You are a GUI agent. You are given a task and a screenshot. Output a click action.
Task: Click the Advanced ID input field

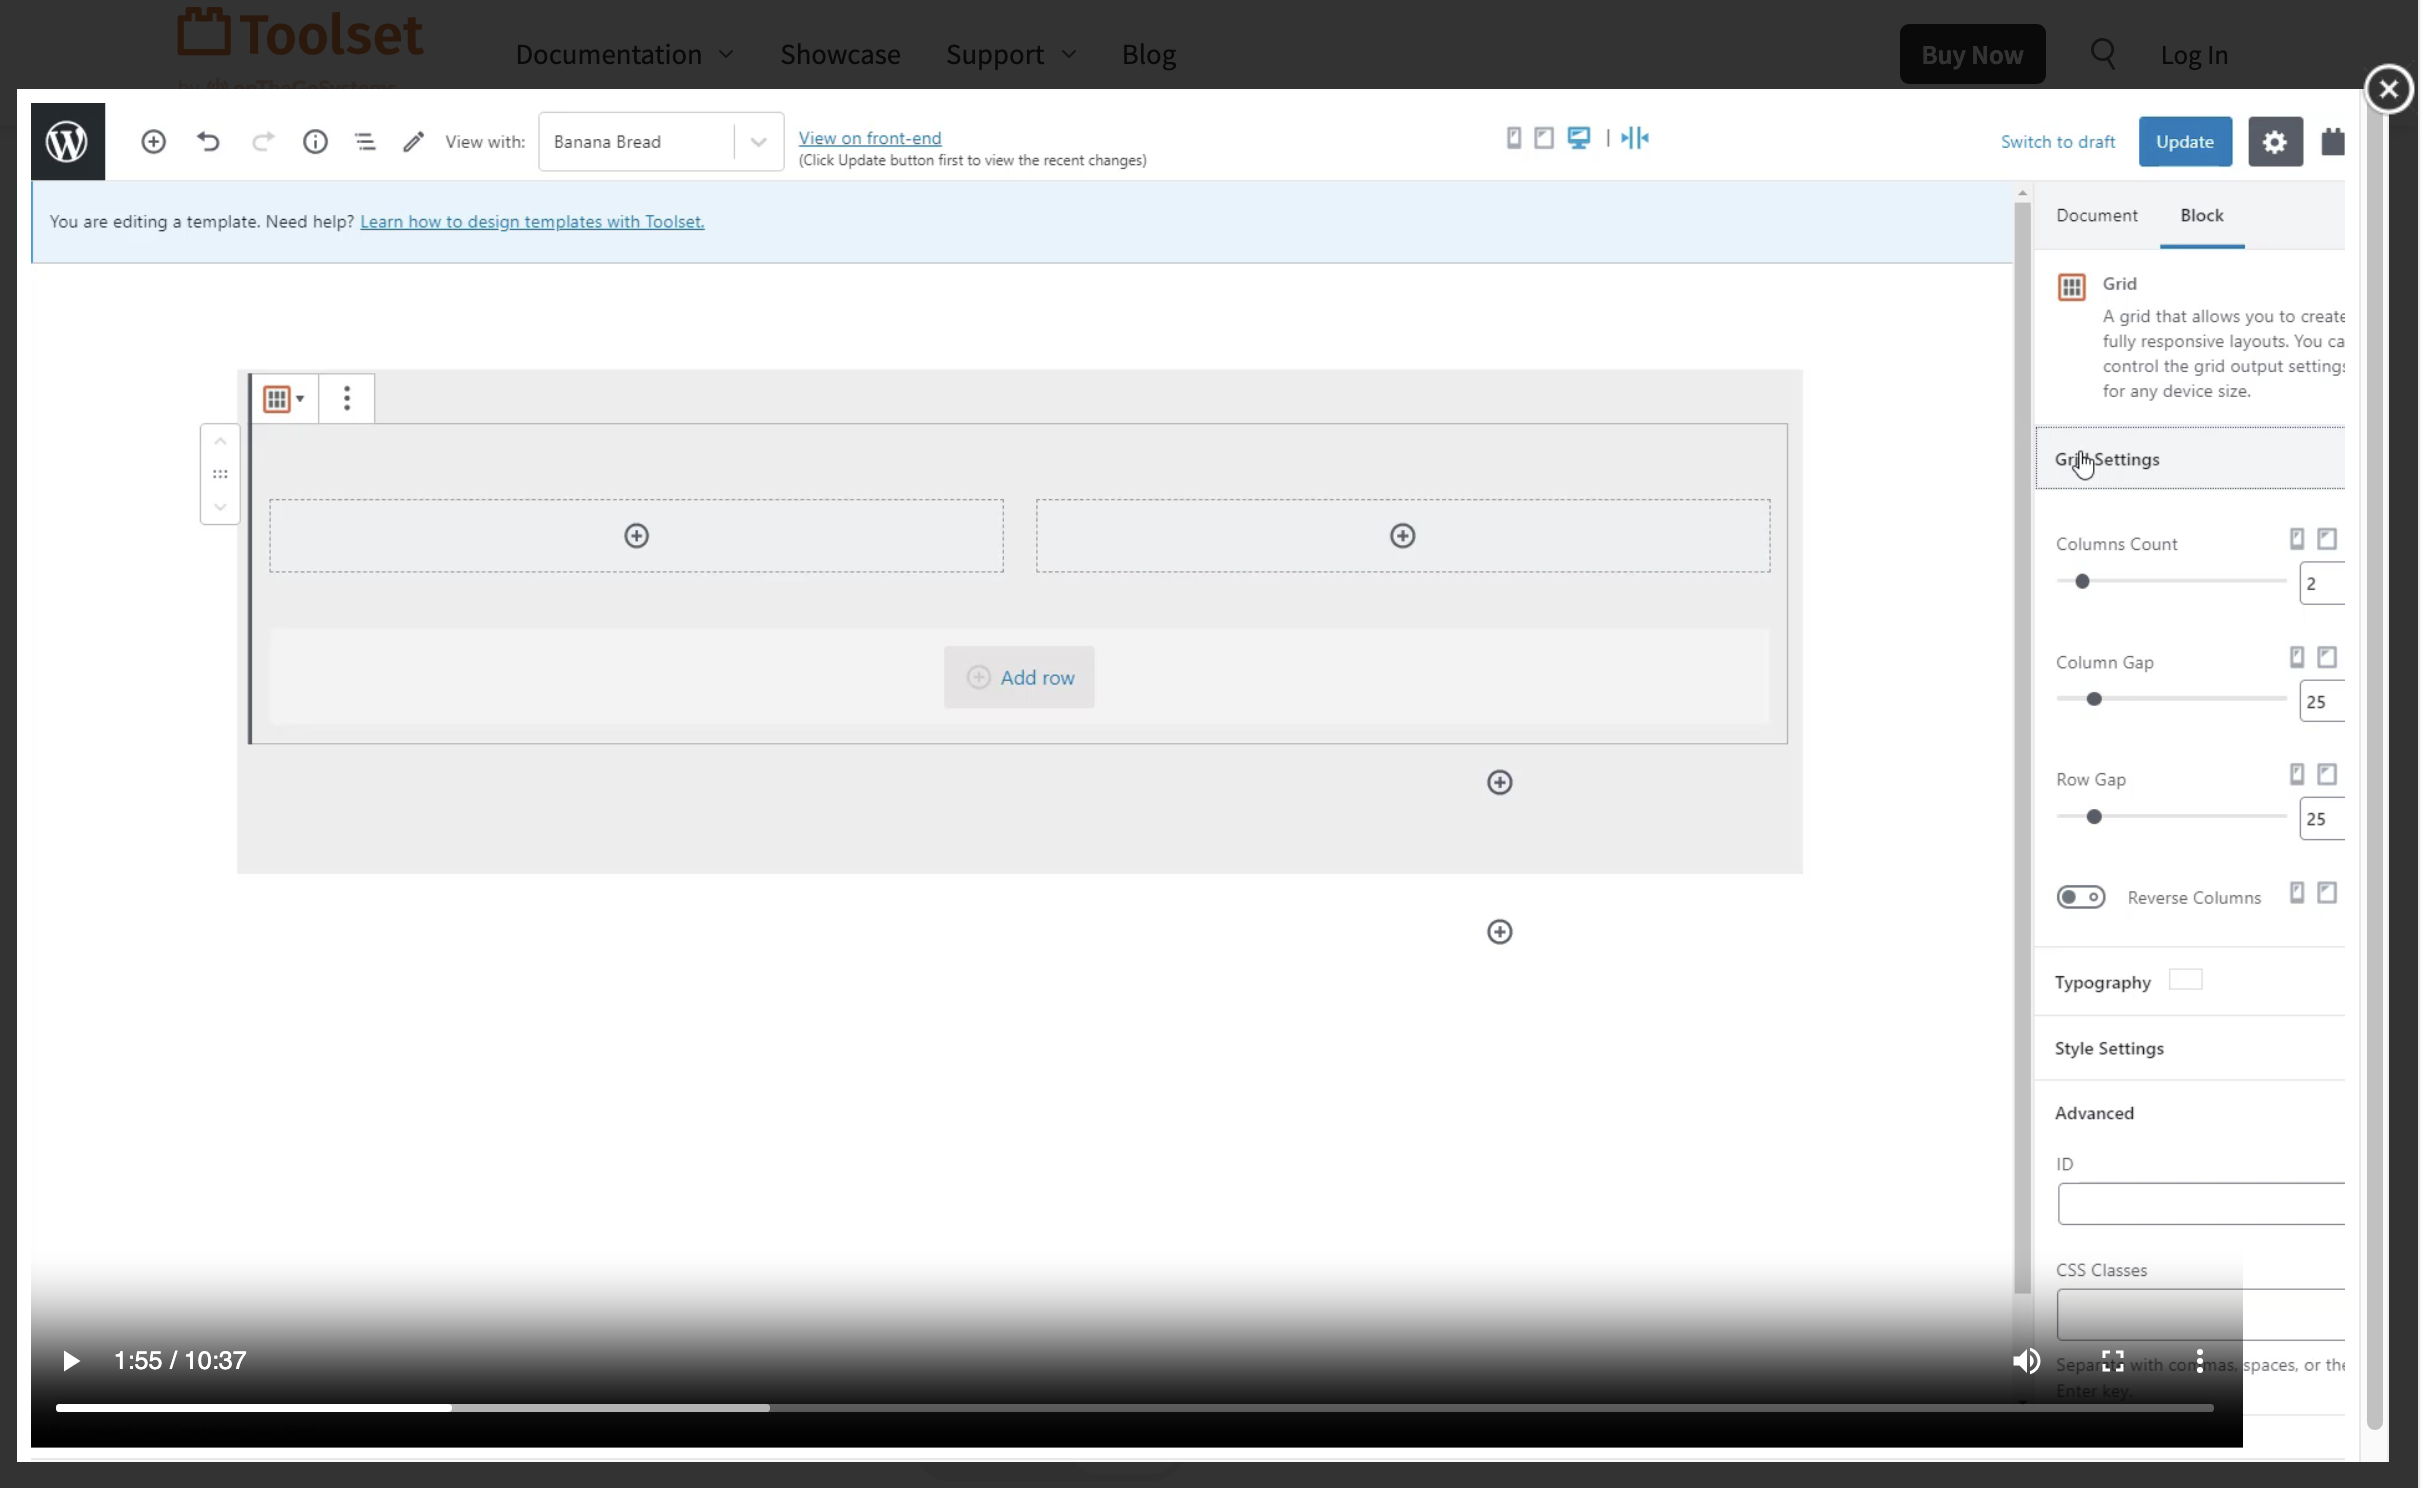[2201, 1204]
